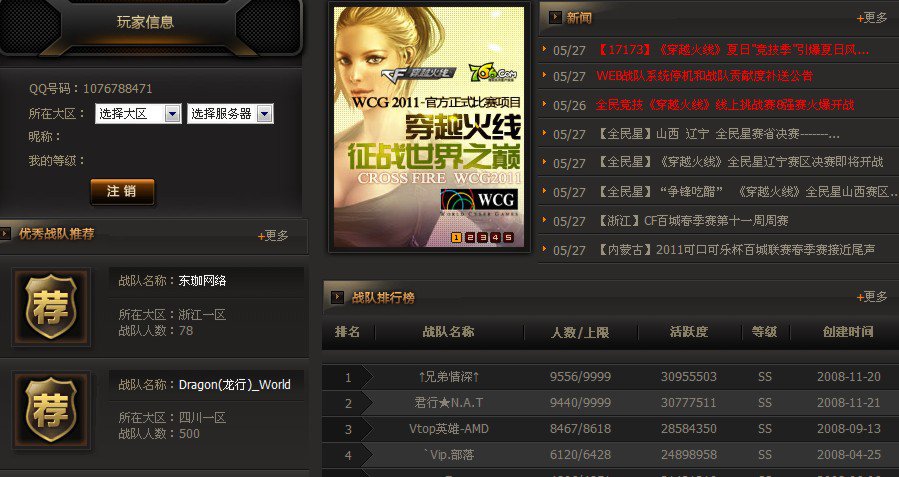Open the “争锋吃醋” 山西赛区 news link

click(747, 191)
